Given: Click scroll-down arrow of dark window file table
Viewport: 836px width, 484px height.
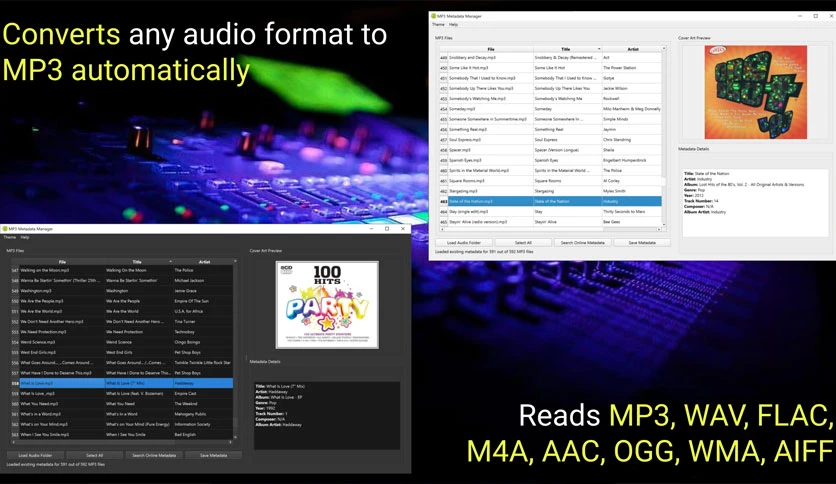Looking at the screenshot, I should coord(236,437).
